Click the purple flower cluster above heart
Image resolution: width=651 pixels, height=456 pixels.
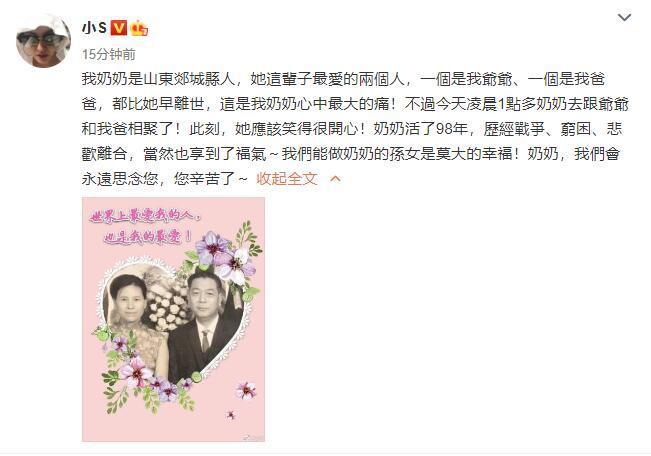point(226,253)
